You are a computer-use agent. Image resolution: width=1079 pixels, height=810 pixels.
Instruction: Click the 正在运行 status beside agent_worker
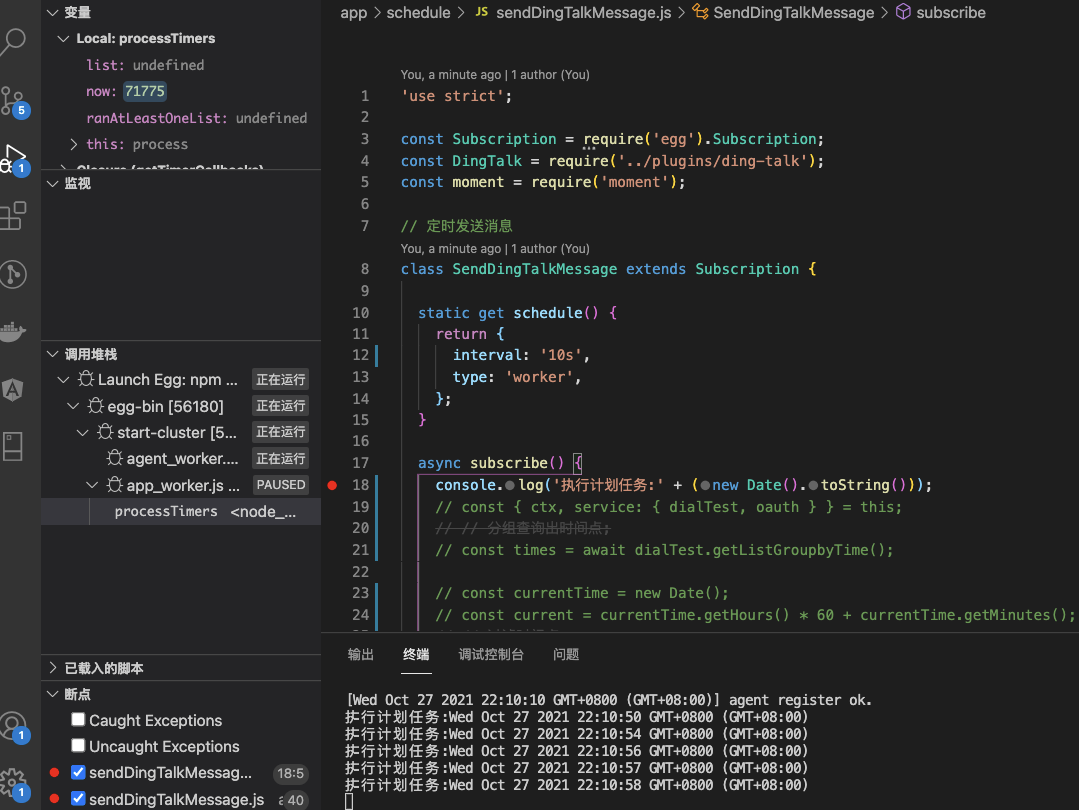[x=280, y=458]
